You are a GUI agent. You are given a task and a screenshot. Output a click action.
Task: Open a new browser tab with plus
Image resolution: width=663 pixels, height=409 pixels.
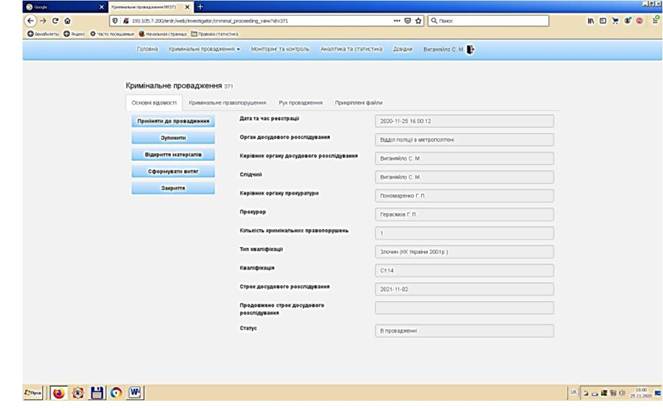click(x=200, y=7)
